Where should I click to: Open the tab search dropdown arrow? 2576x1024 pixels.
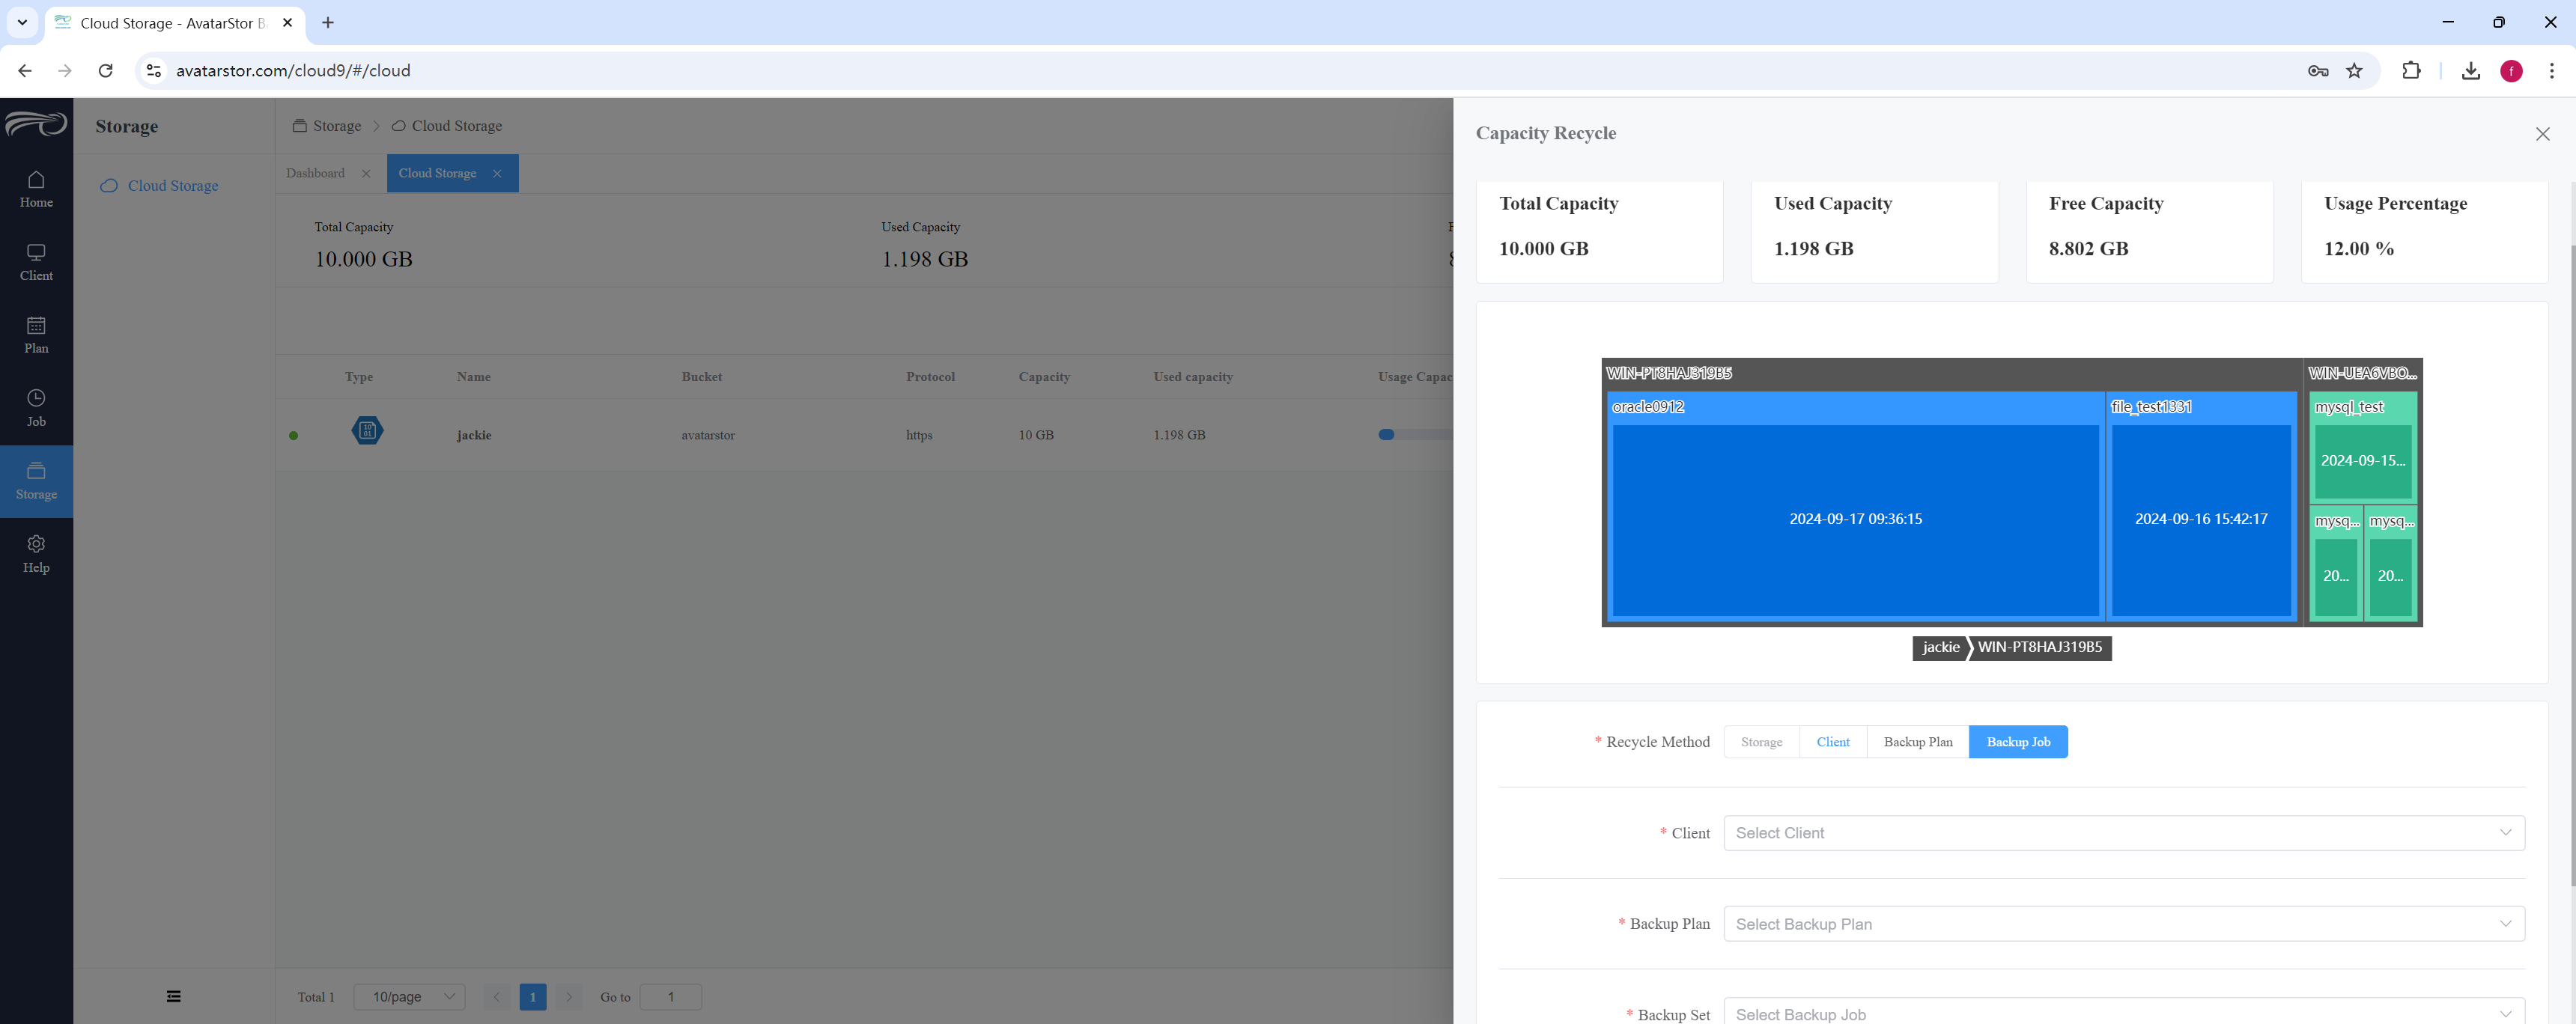tap(22, 22)
